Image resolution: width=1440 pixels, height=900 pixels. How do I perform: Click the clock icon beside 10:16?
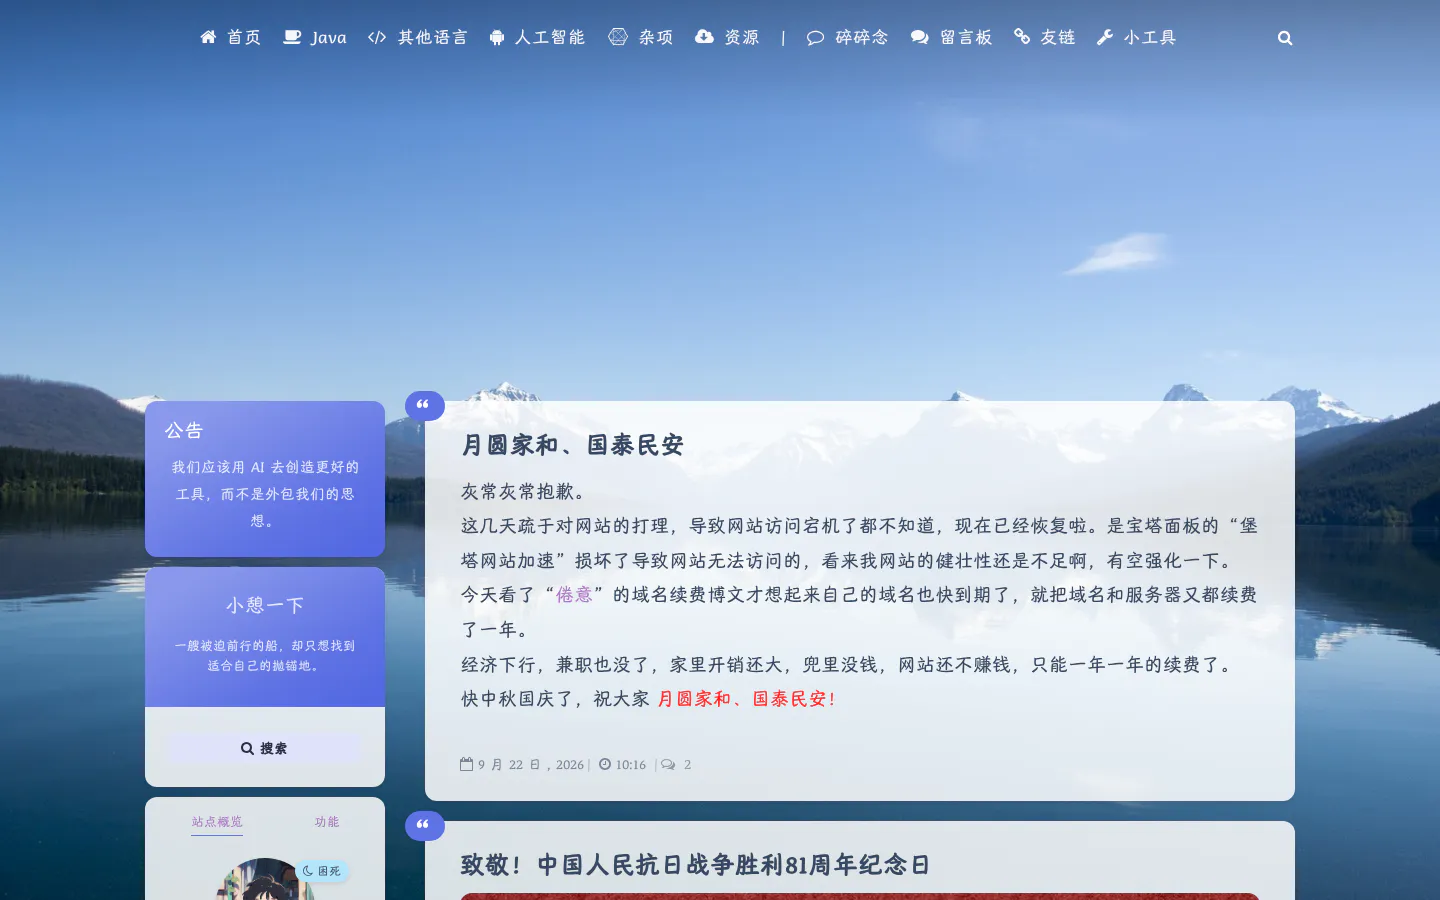605,764
